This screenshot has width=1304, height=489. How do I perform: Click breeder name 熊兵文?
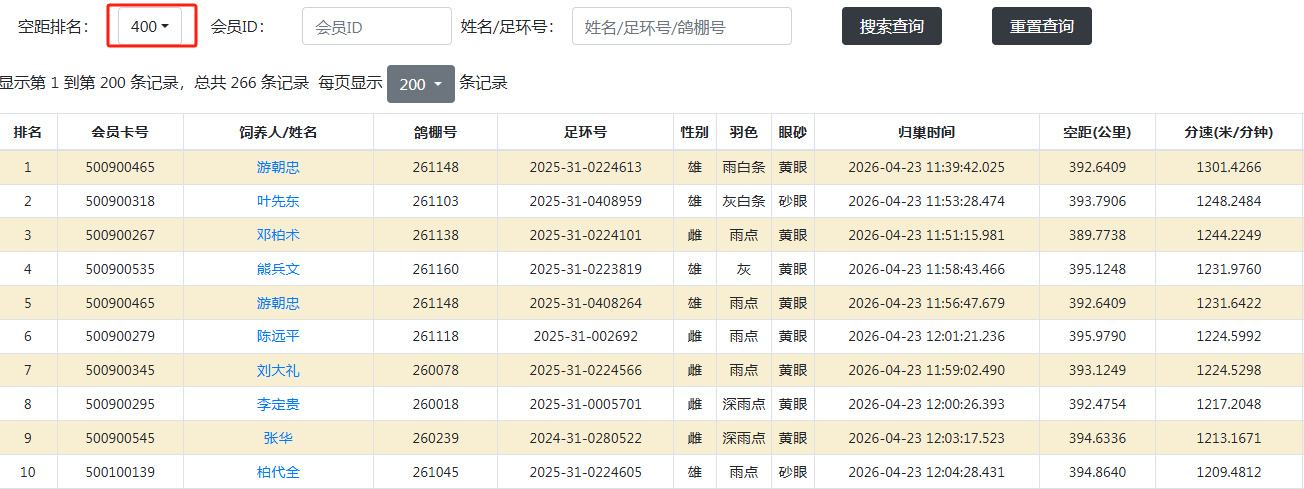(278, 269)
